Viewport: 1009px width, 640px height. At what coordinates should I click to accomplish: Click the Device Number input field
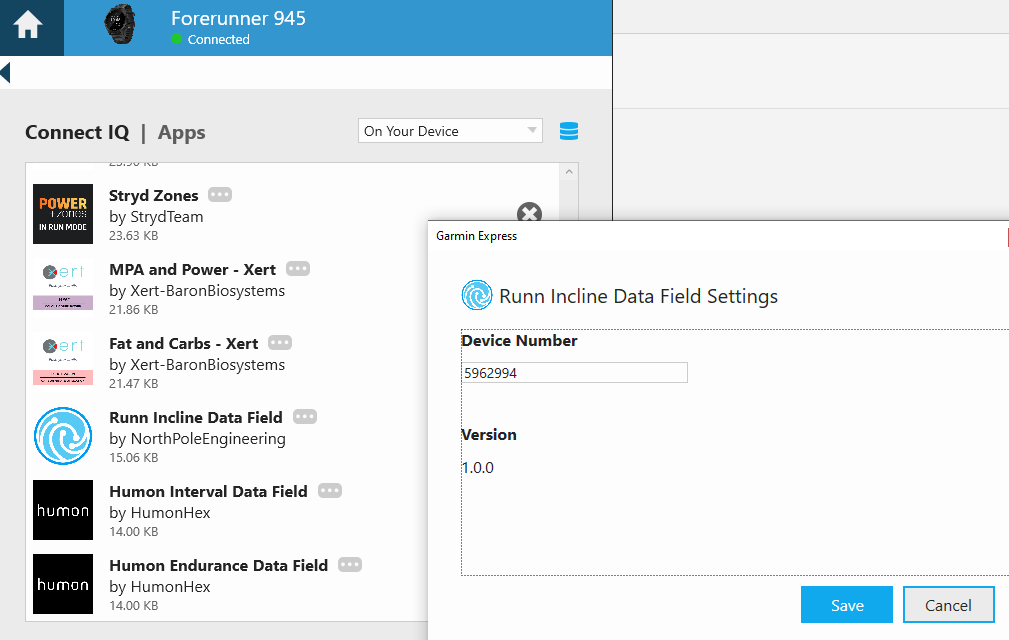coord(574,373)
